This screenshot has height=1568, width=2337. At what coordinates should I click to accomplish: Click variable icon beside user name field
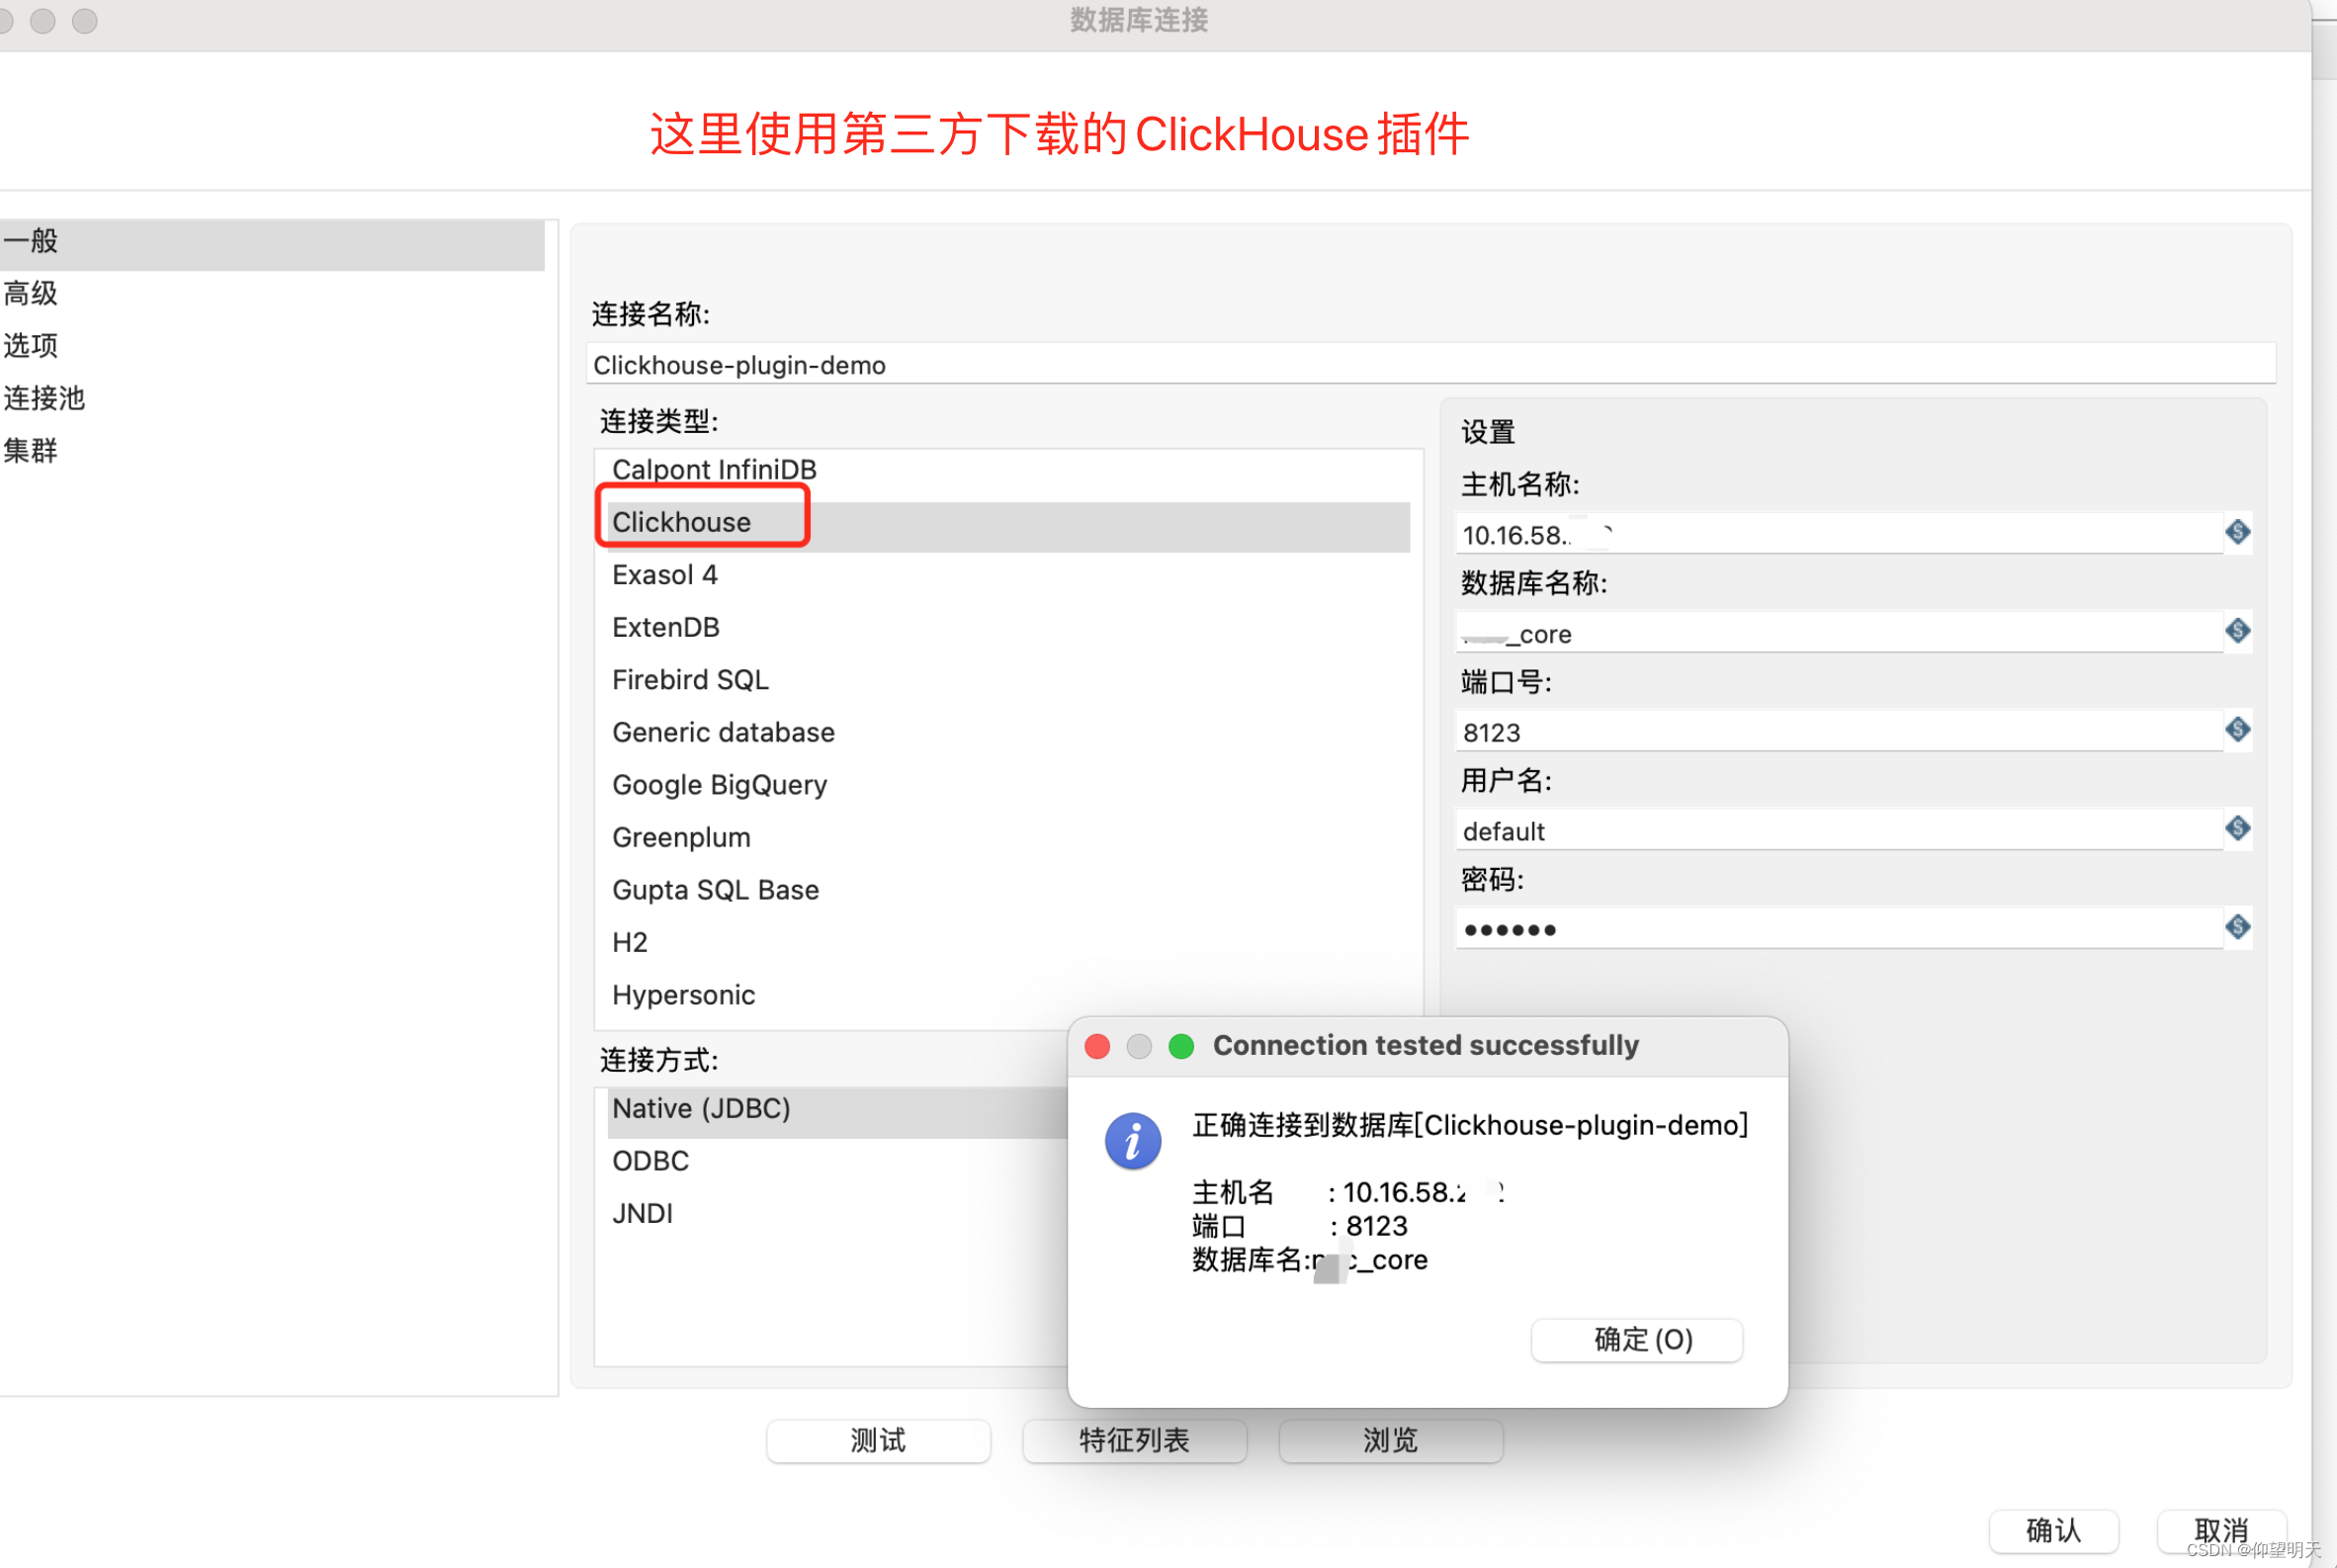coord(2237,828)
